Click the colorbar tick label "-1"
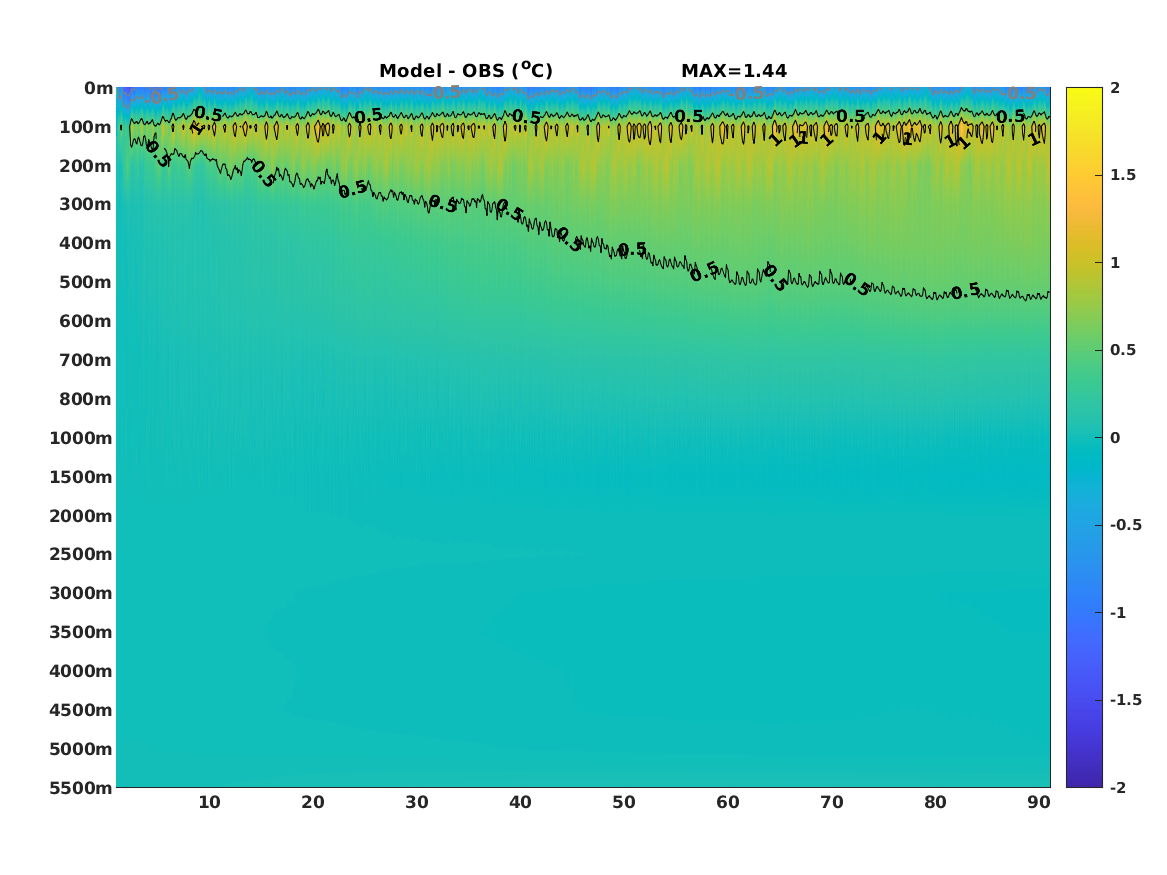This screenshot has width=1167, height=875. [1118, 612]
